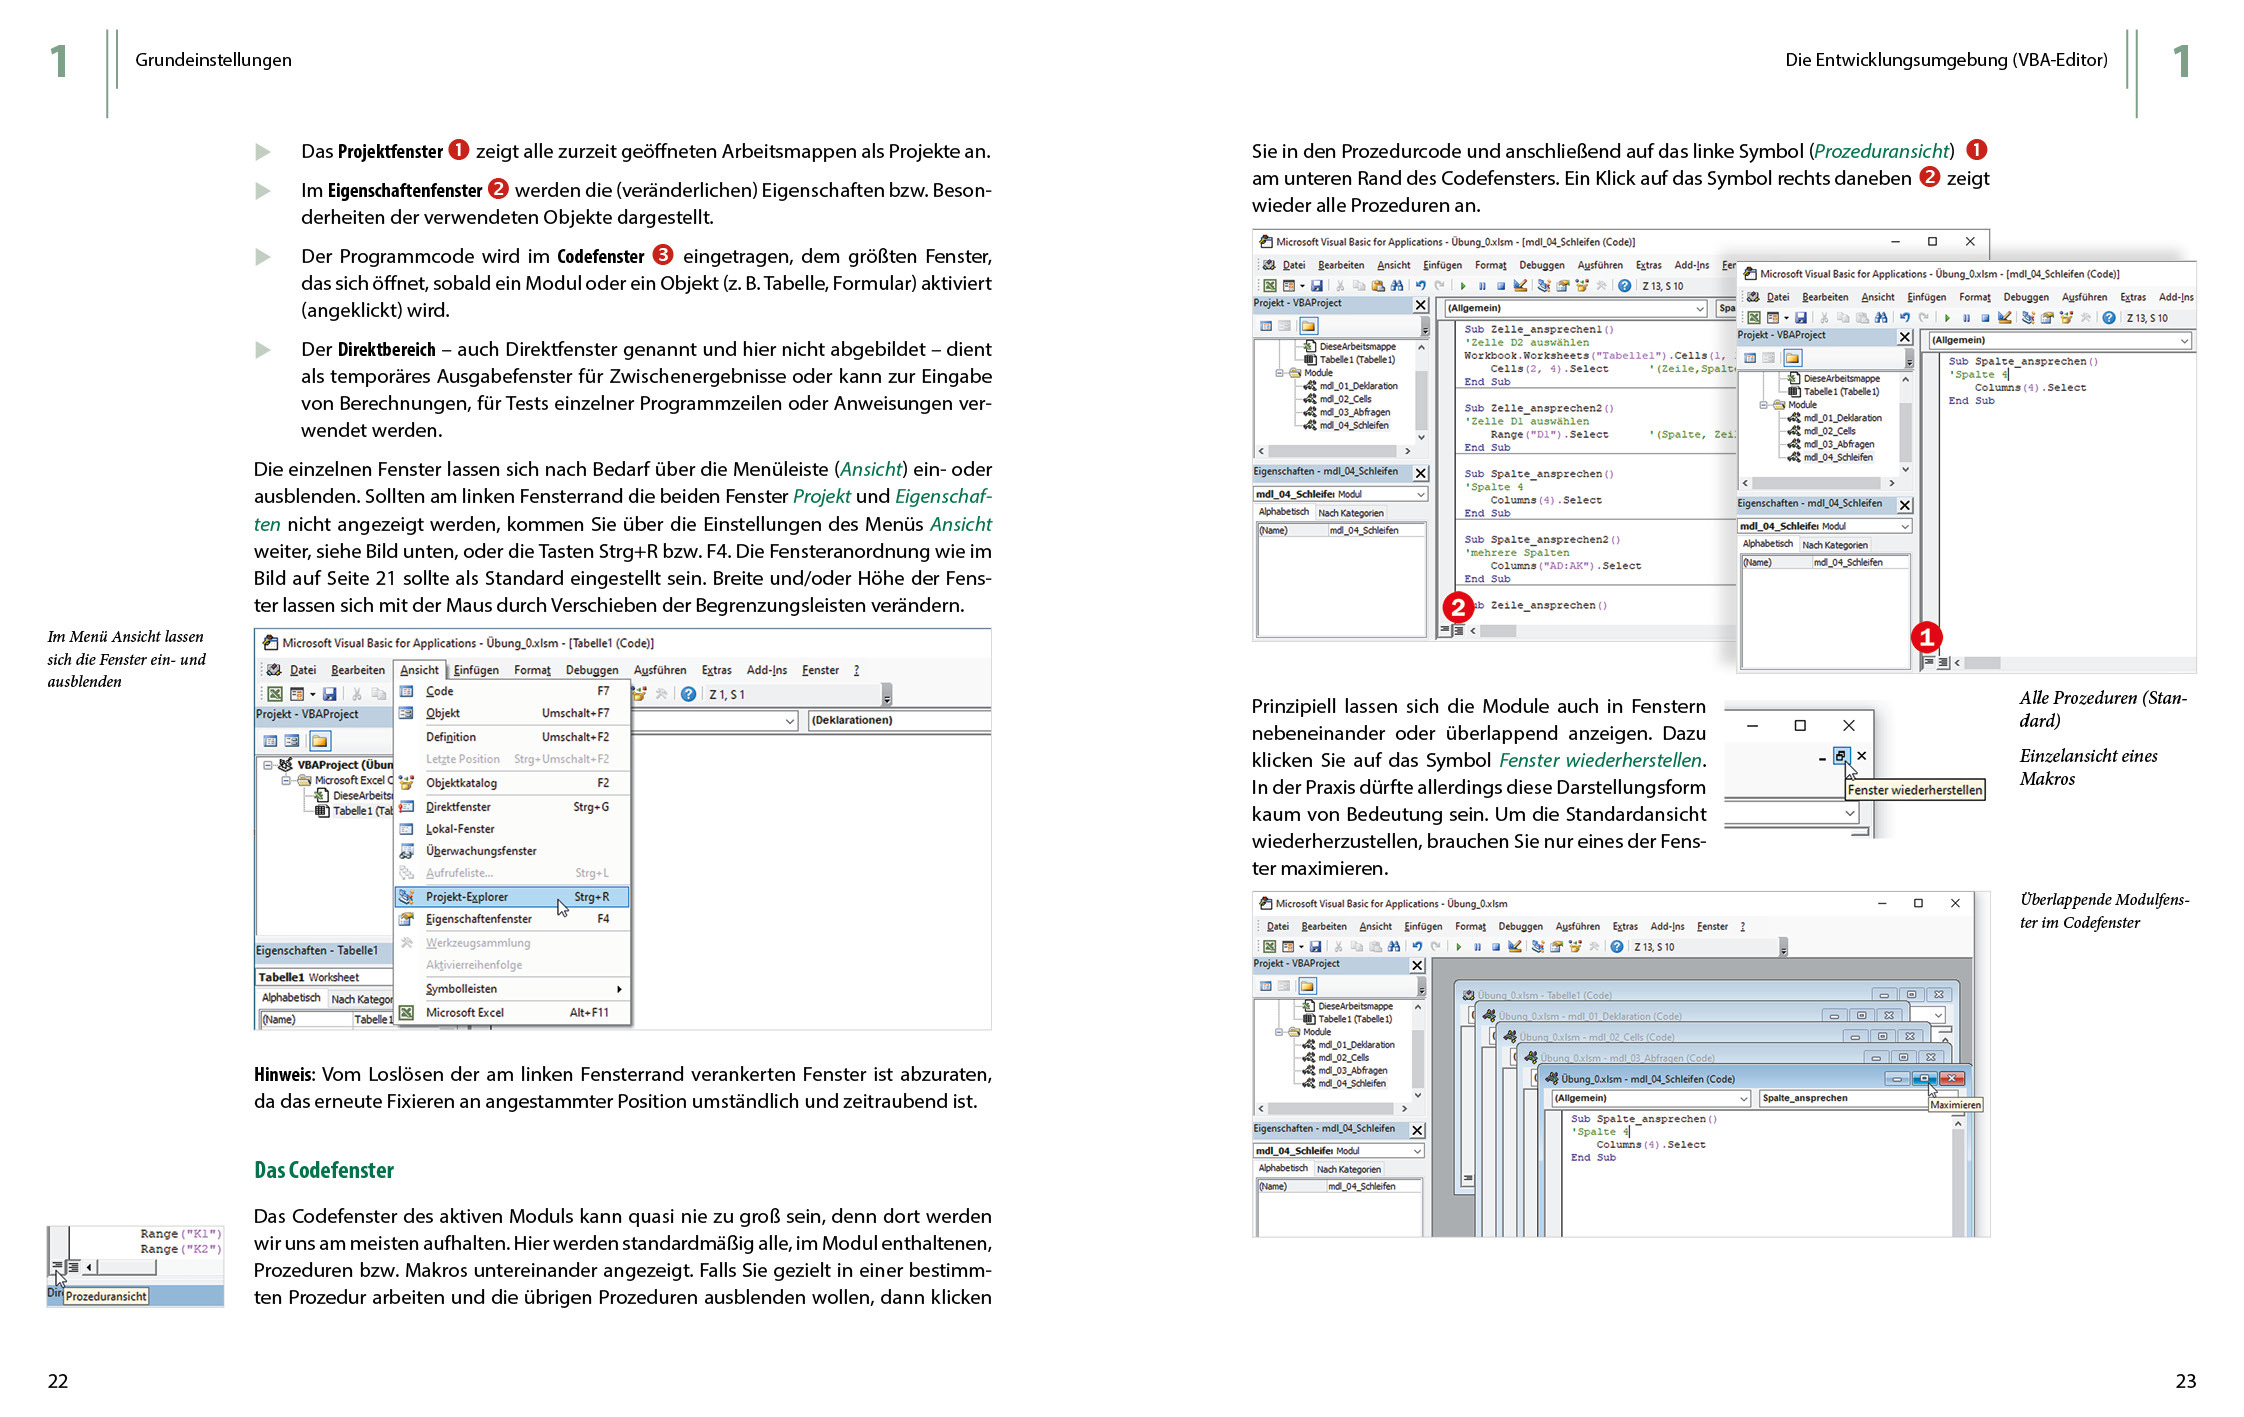This screenshot has width=2244, height=1417.
Task: Switch to Nach Kategorien tab in overlapping-windows screenshot
Action: point(1348,1169)
